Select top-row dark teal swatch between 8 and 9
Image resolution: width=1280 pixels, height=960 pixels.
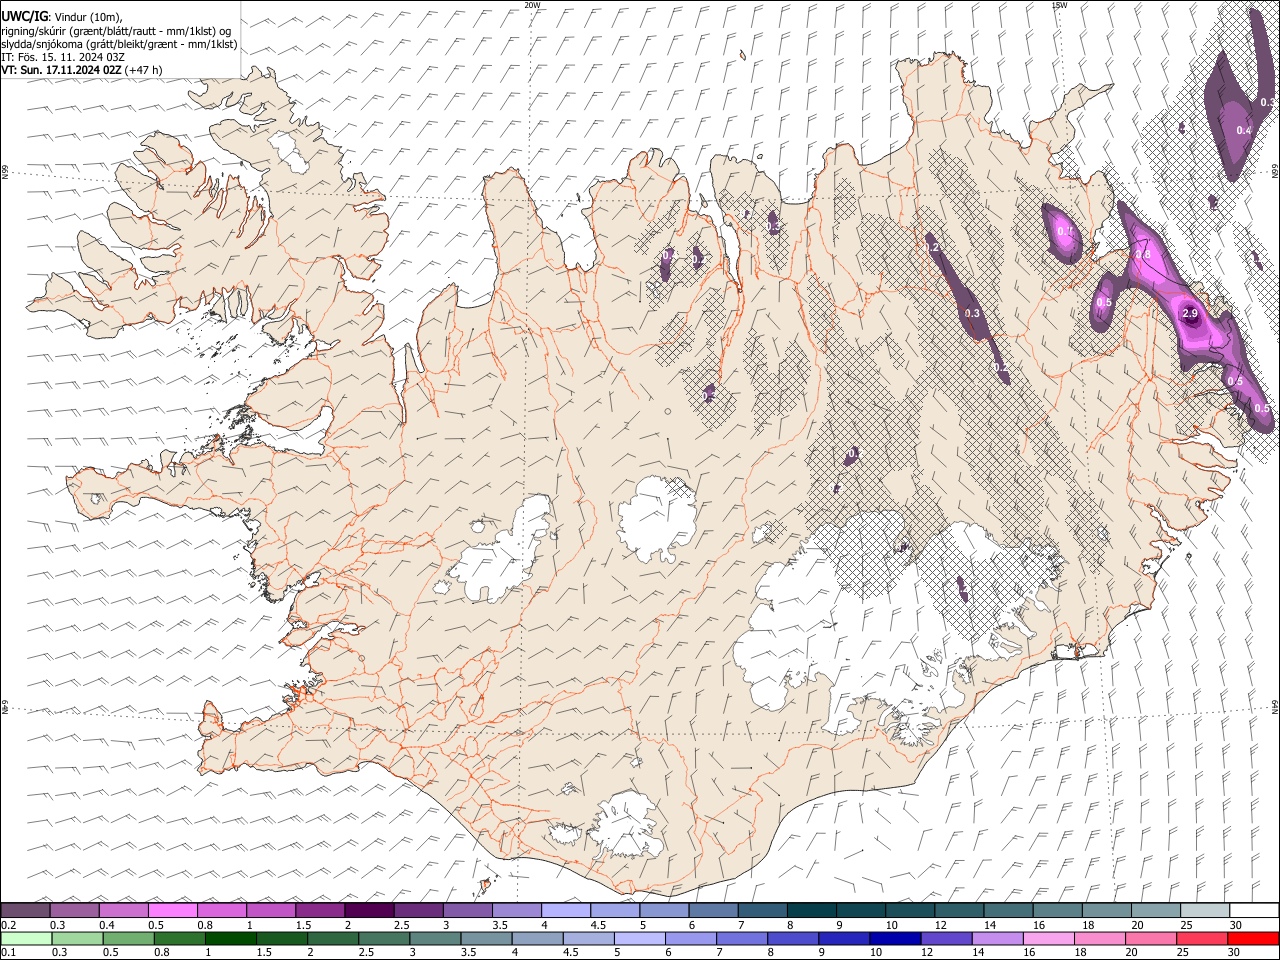(x=810, y=910)
